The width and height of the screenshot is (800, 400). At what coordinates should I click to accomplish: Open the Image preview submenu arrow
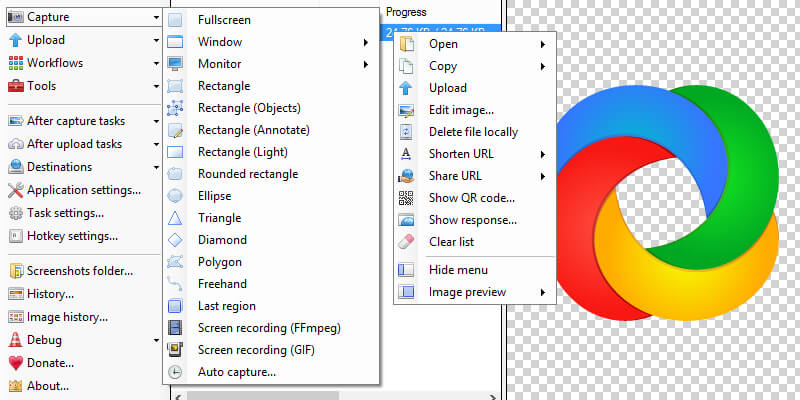(x=542, y=292)
